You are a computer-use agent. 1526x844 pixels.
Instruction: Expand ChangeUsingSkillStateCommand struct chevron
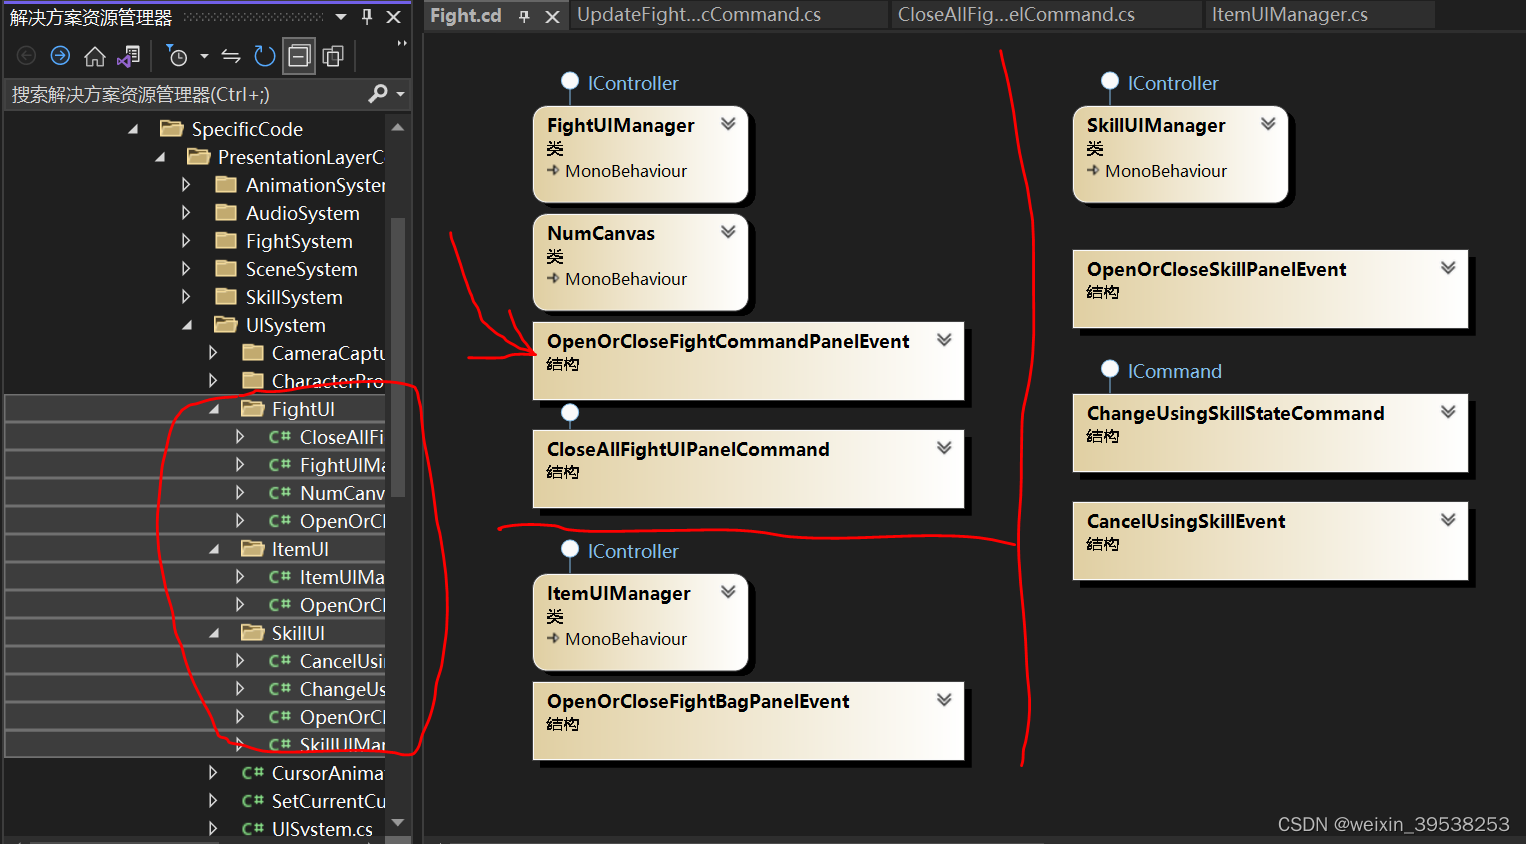[1448, 412]
